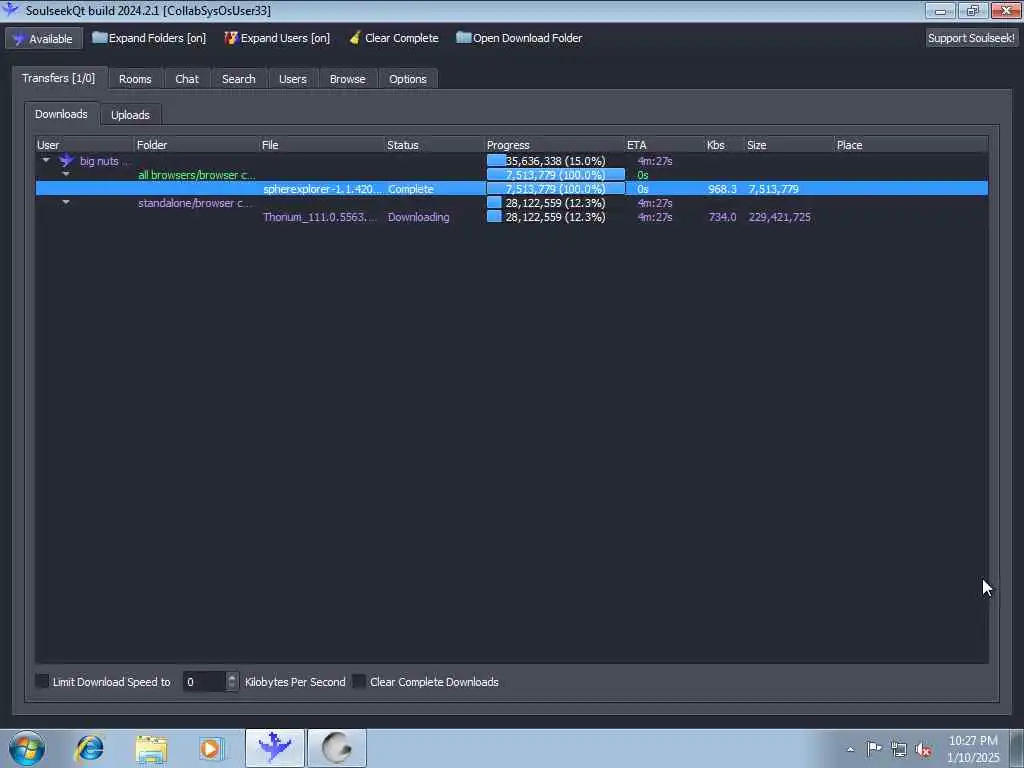Select the Uploads sub-tab
Screen dimensions: 1024x768
(131, 115)
